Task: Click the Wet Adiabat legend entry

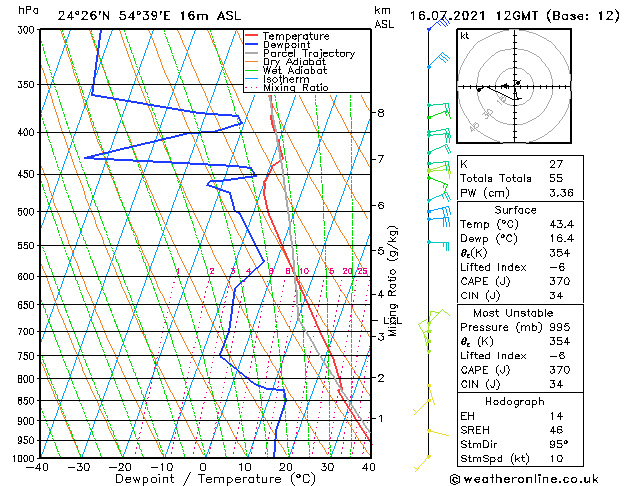Action: (x=286, y=70)
